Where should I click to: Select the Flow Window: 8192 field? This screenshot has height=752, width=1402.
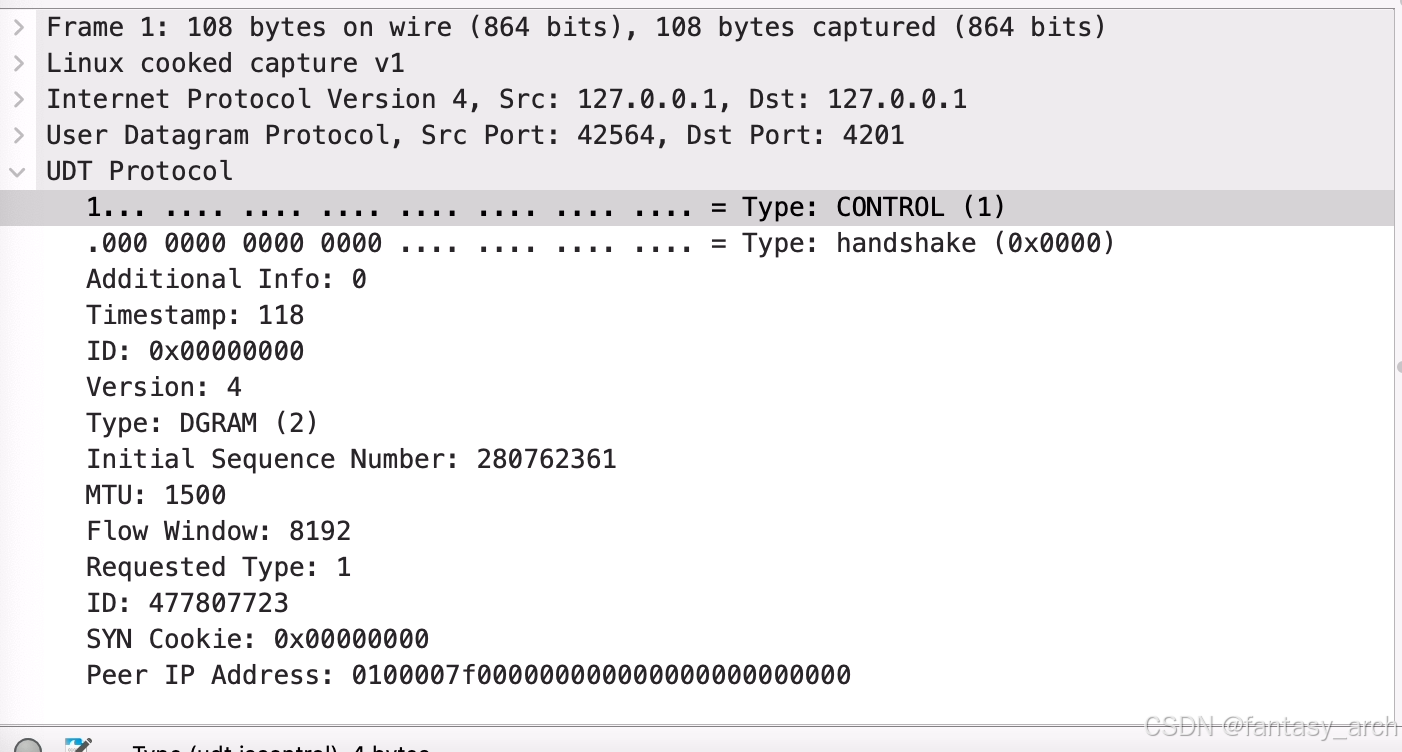218,531
